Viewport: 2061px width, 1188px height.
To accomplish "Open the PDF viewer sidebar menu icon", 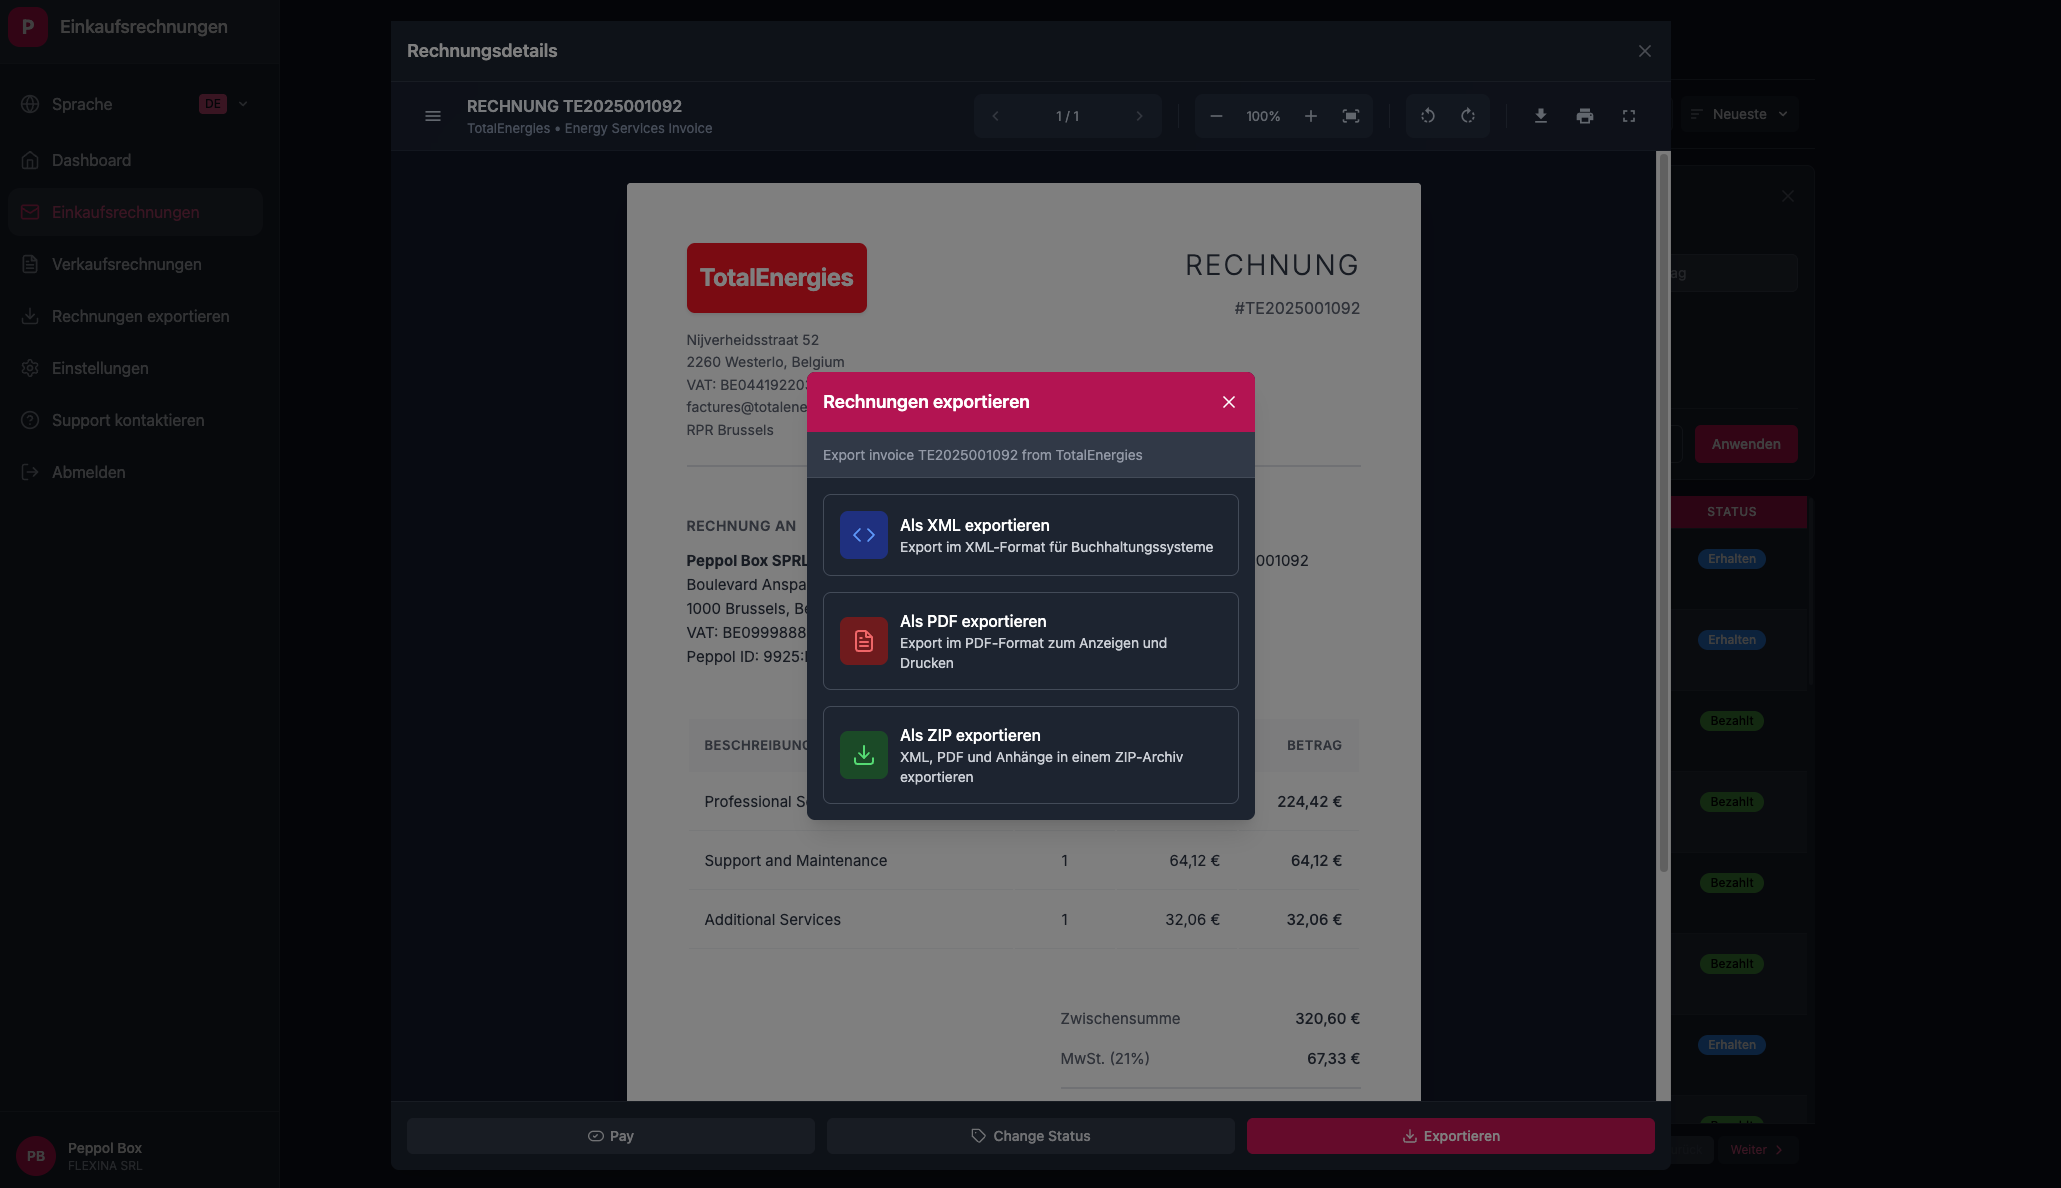I will (433, 116).
